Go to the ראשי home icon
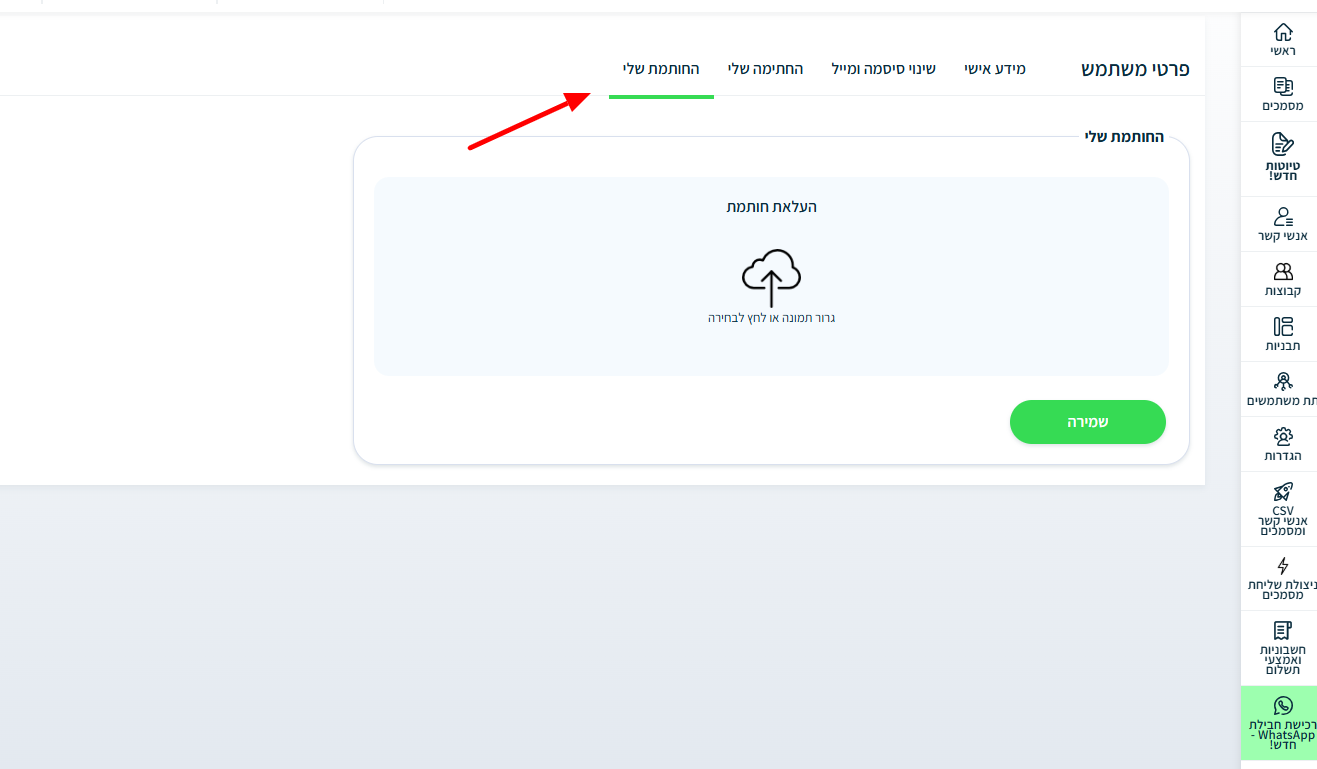Screen dimensions: 1317x769 (x=1283, y=32)
